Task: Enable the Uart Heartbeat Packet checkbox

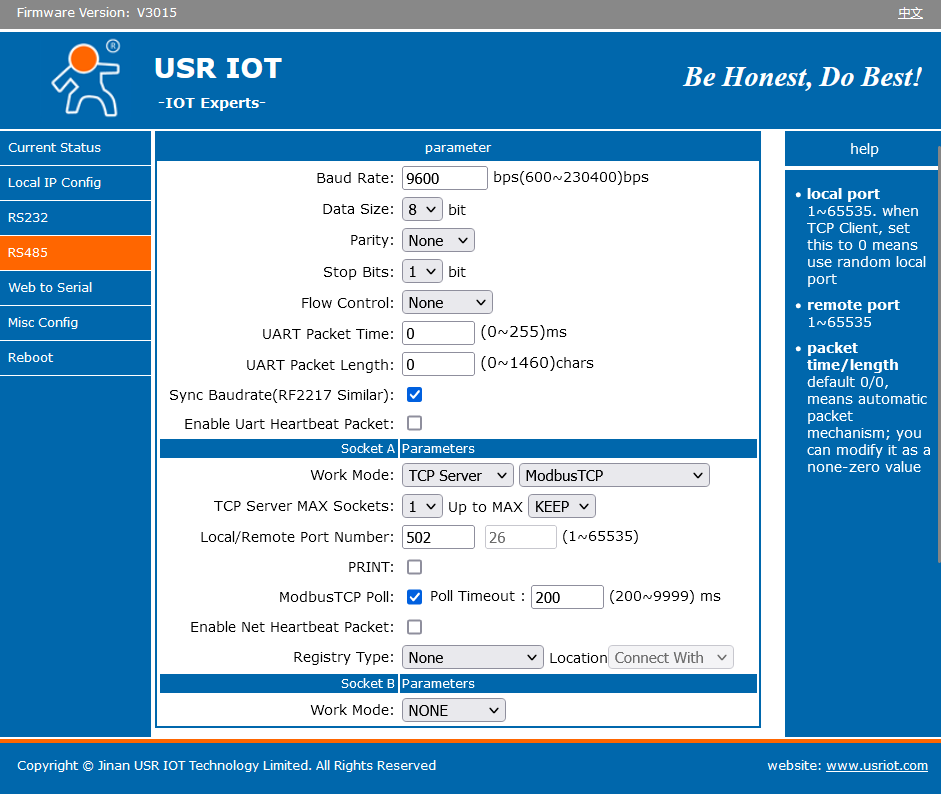Action: point(414,424)
